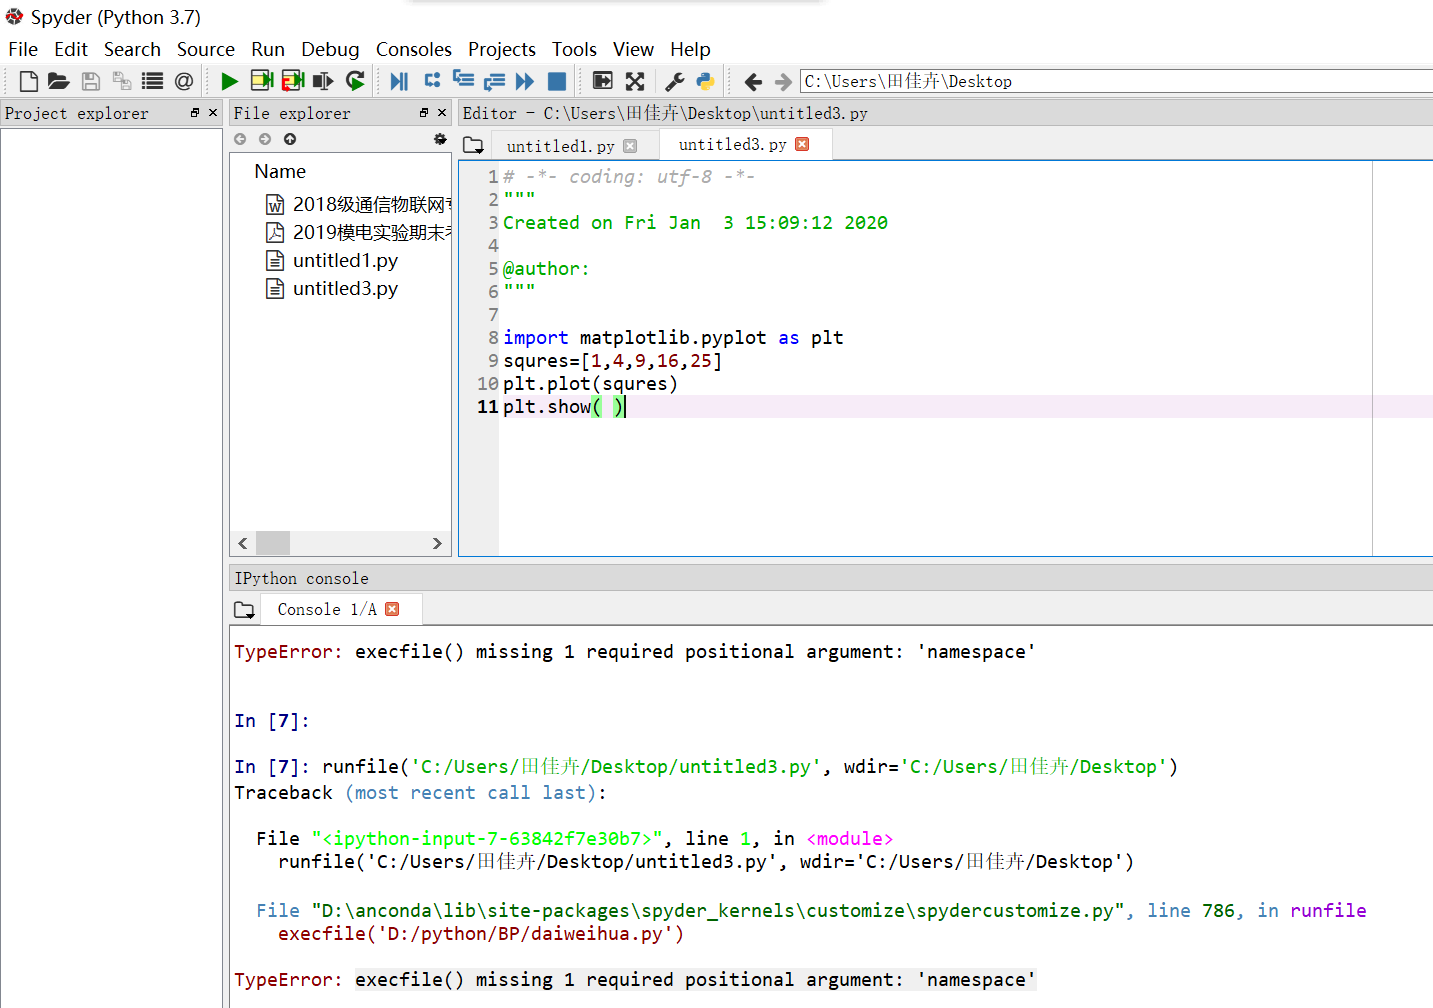Open the Projects menu
1433x1008 pixels.
click(502, 49)
